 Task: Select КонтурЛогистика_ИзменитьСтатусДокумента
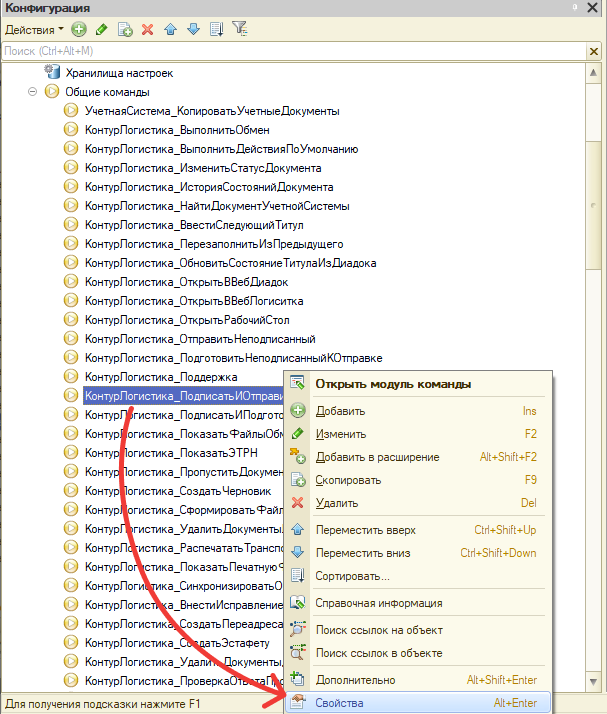[203, 168]
